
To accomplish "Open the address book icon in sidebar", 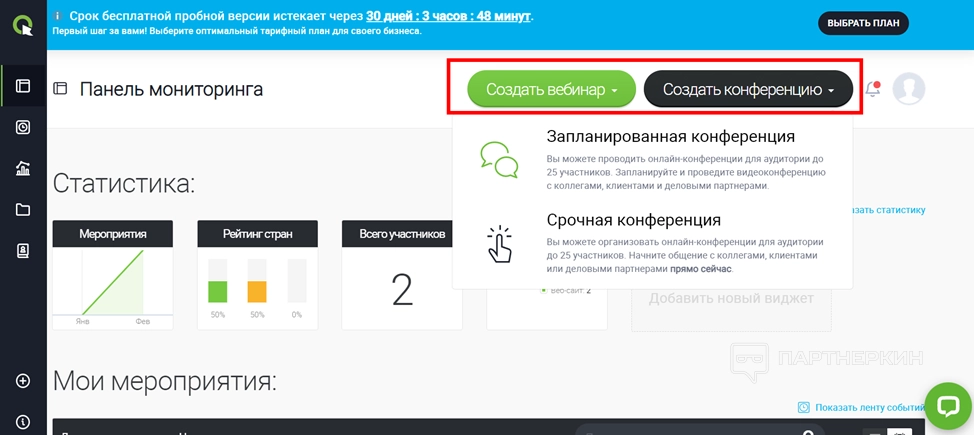I will click(23, 251).
